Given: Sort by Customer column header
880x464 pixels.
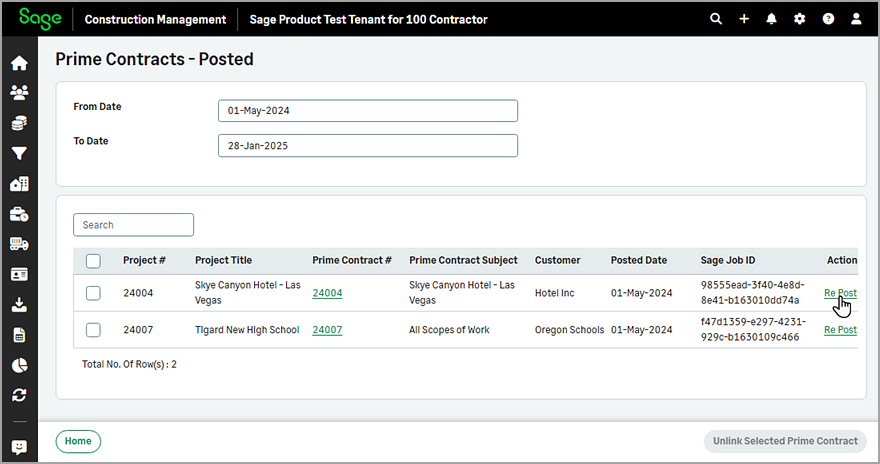Looking at the screenshot, I should (x=557, y=260).
